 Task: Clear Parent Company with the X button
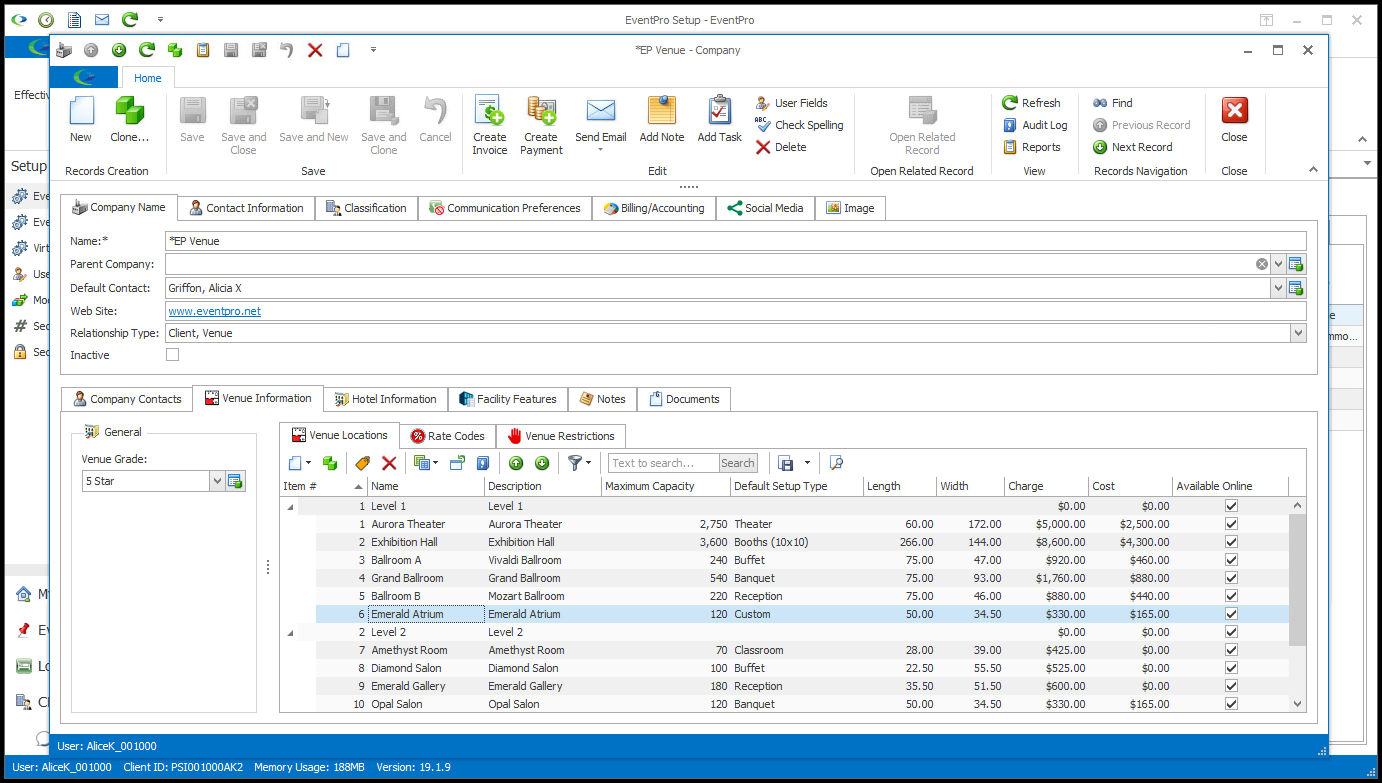[x=1262, y=264]
